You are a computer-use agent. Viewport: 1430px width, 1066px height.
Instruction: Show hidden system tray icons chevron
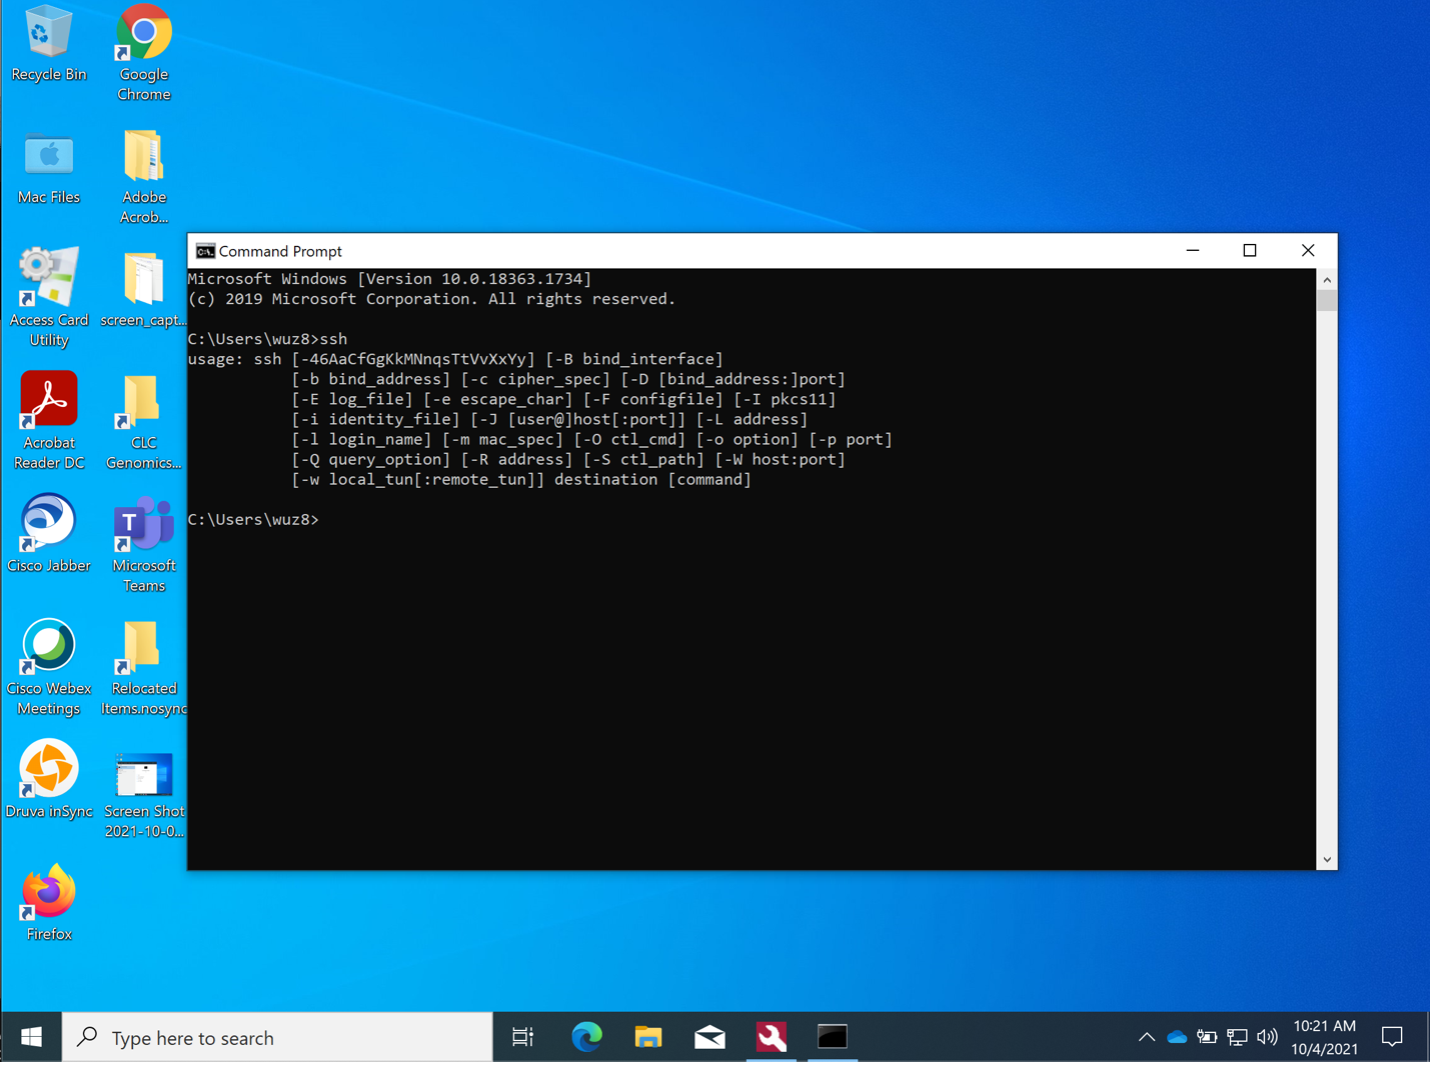[x=1146, y=1038]
